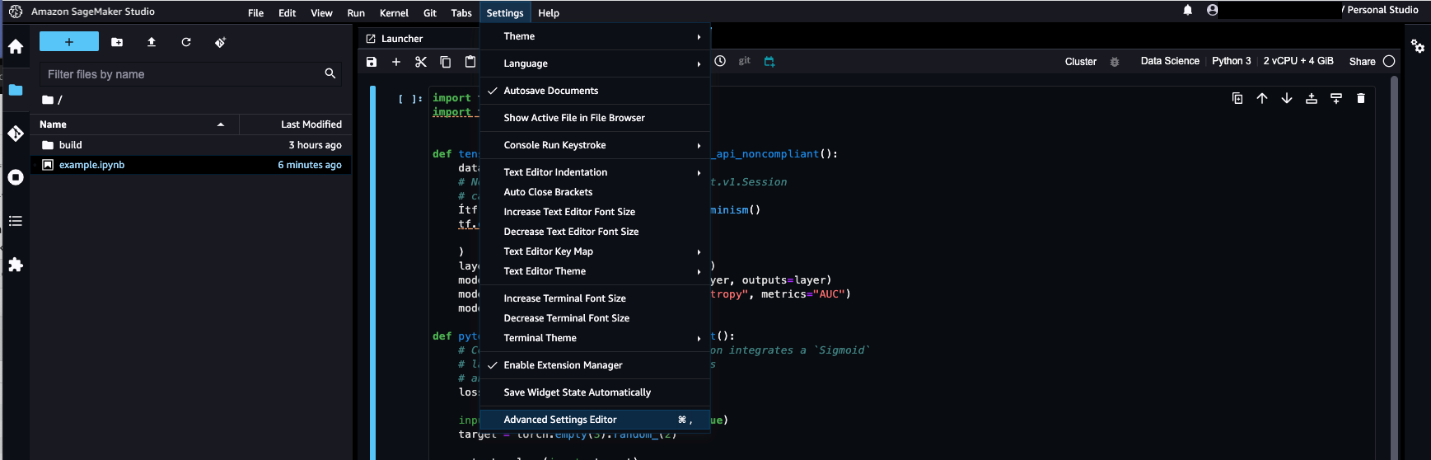
Task: Toggle Save Widget State Automatically
Action: [x=595, y=392]
